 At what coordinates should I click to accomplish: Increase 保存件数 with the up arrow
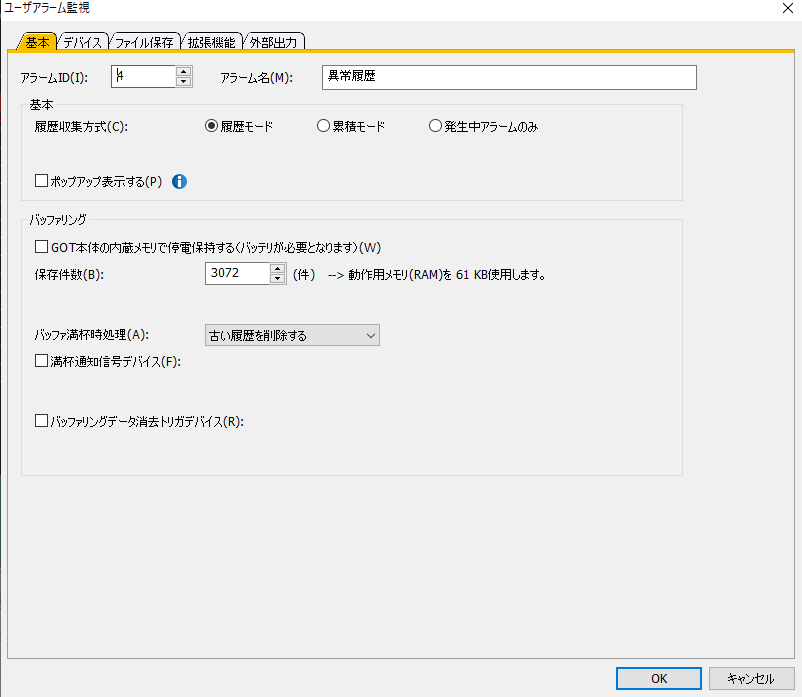click(277, 268)
